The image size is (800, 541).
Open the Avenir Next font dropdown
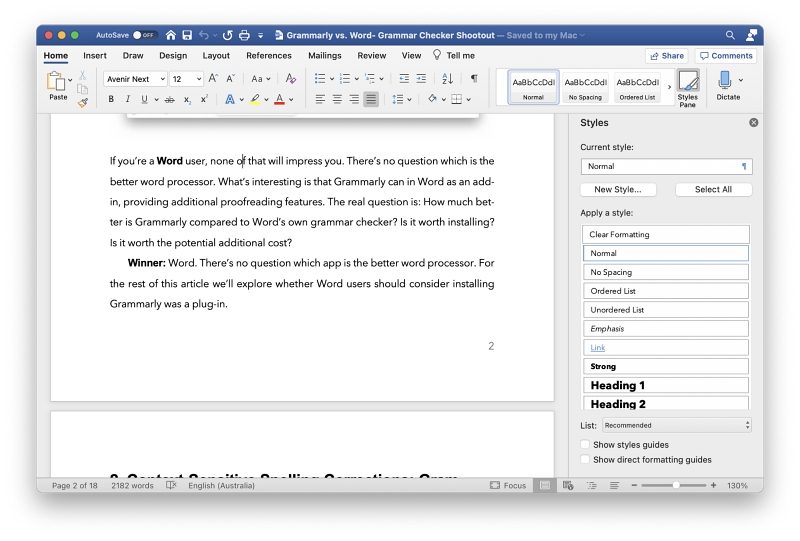click(135, 79)
